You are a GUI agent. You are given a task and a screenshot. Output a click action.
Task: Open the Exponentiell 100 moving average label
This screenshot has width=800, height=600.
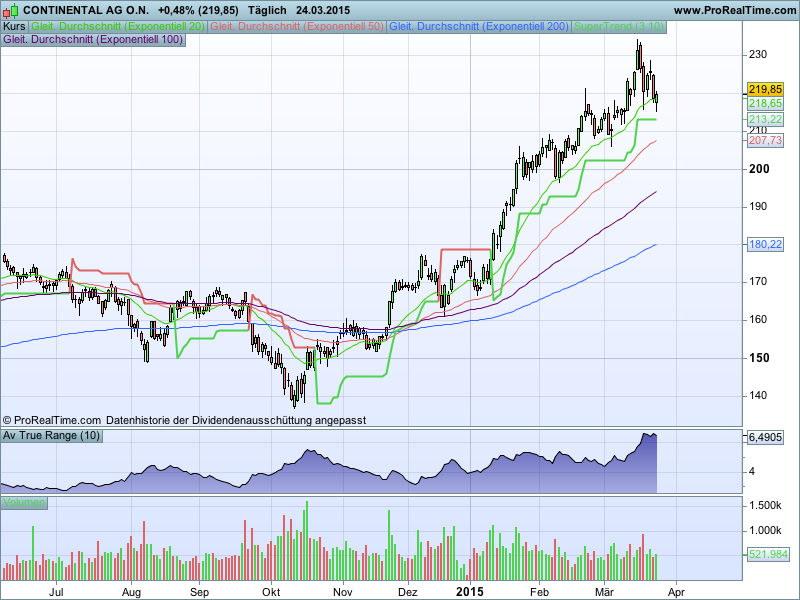click(93, 39)
